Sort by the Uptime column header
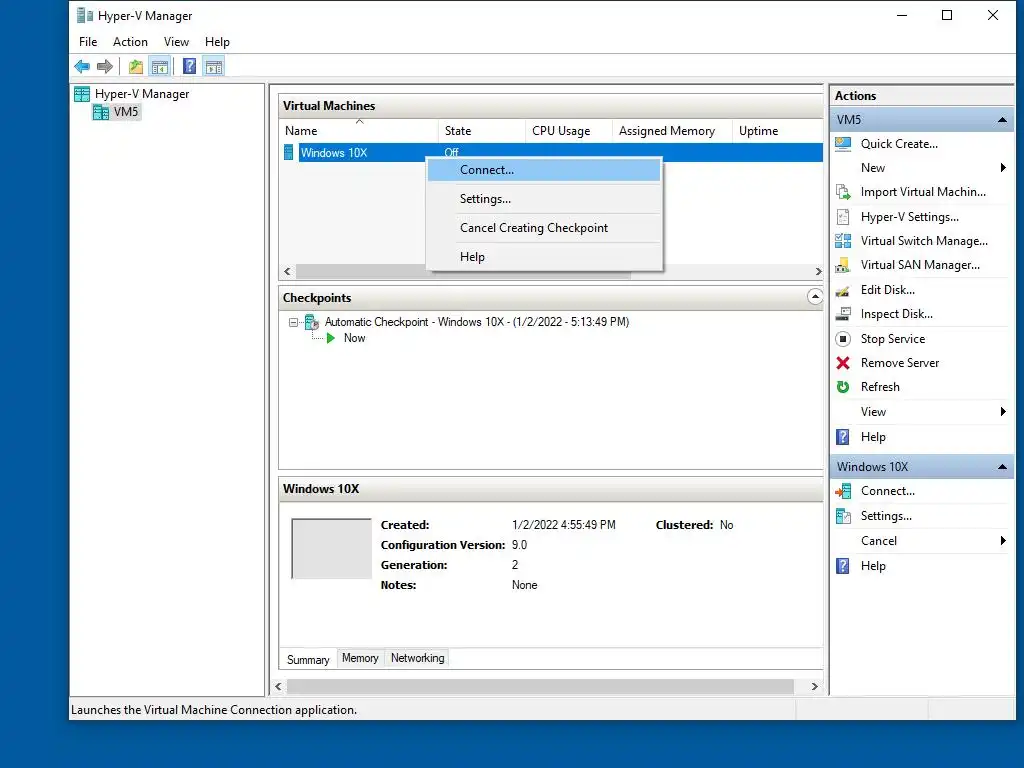This screenshot has width=1024, height=768. pos(777,131)
